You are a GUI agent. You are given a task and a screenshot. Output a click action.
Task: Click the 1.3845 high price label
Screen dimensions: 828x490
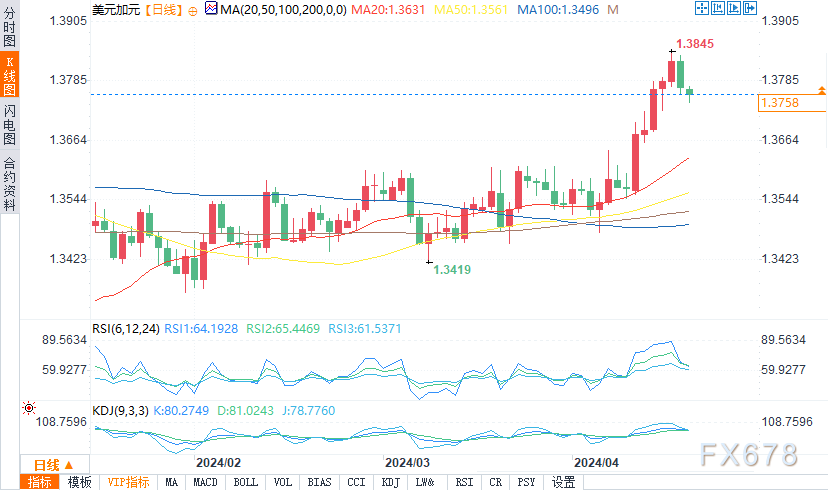coord(695,44)
